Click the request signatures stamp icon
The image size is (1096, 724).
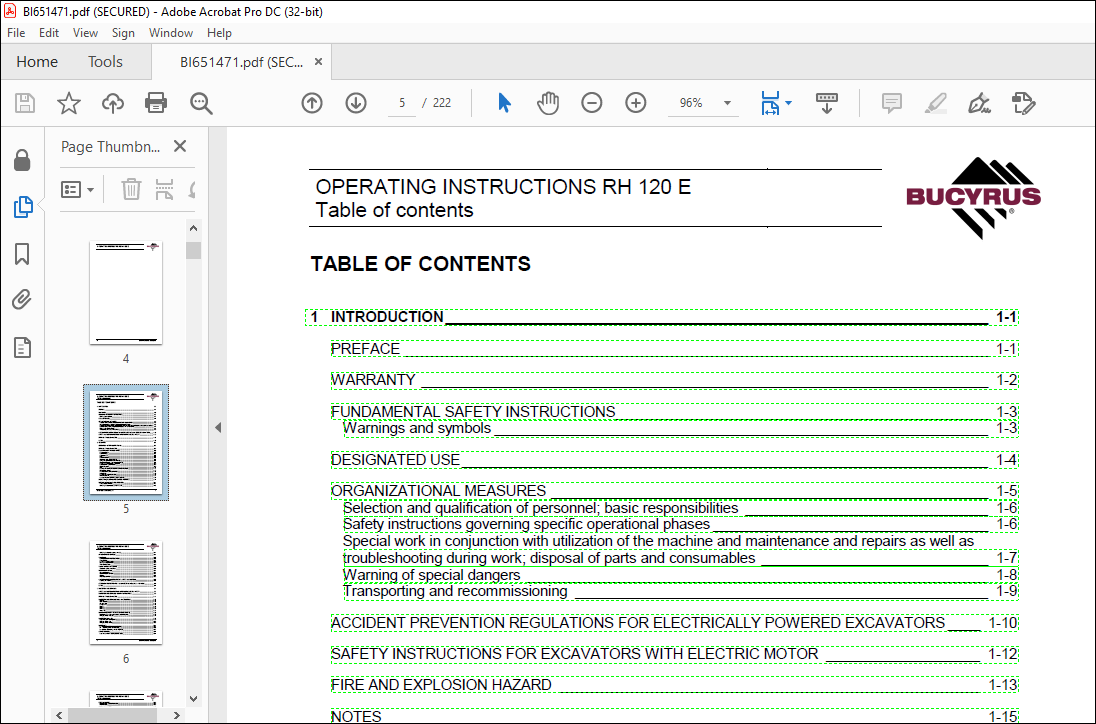[x=1023, y=103]
